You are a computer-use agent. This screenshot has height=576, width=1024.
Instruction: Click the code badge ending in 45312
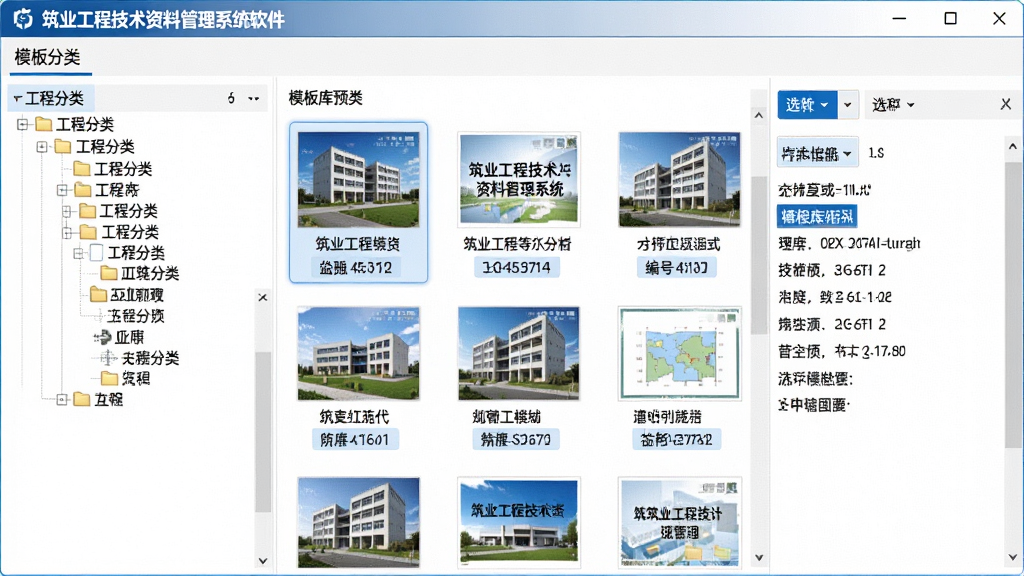pos(356,268)
